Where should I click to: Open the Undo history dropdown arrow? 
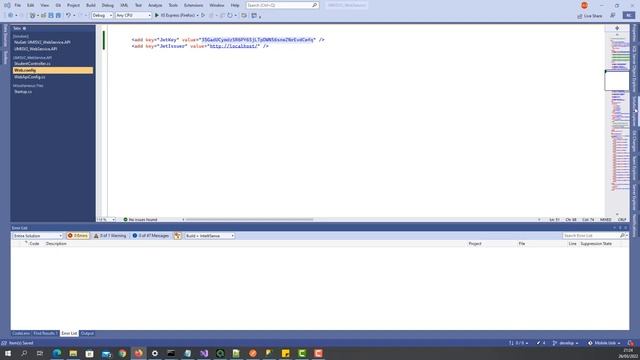tap(74, 16)
